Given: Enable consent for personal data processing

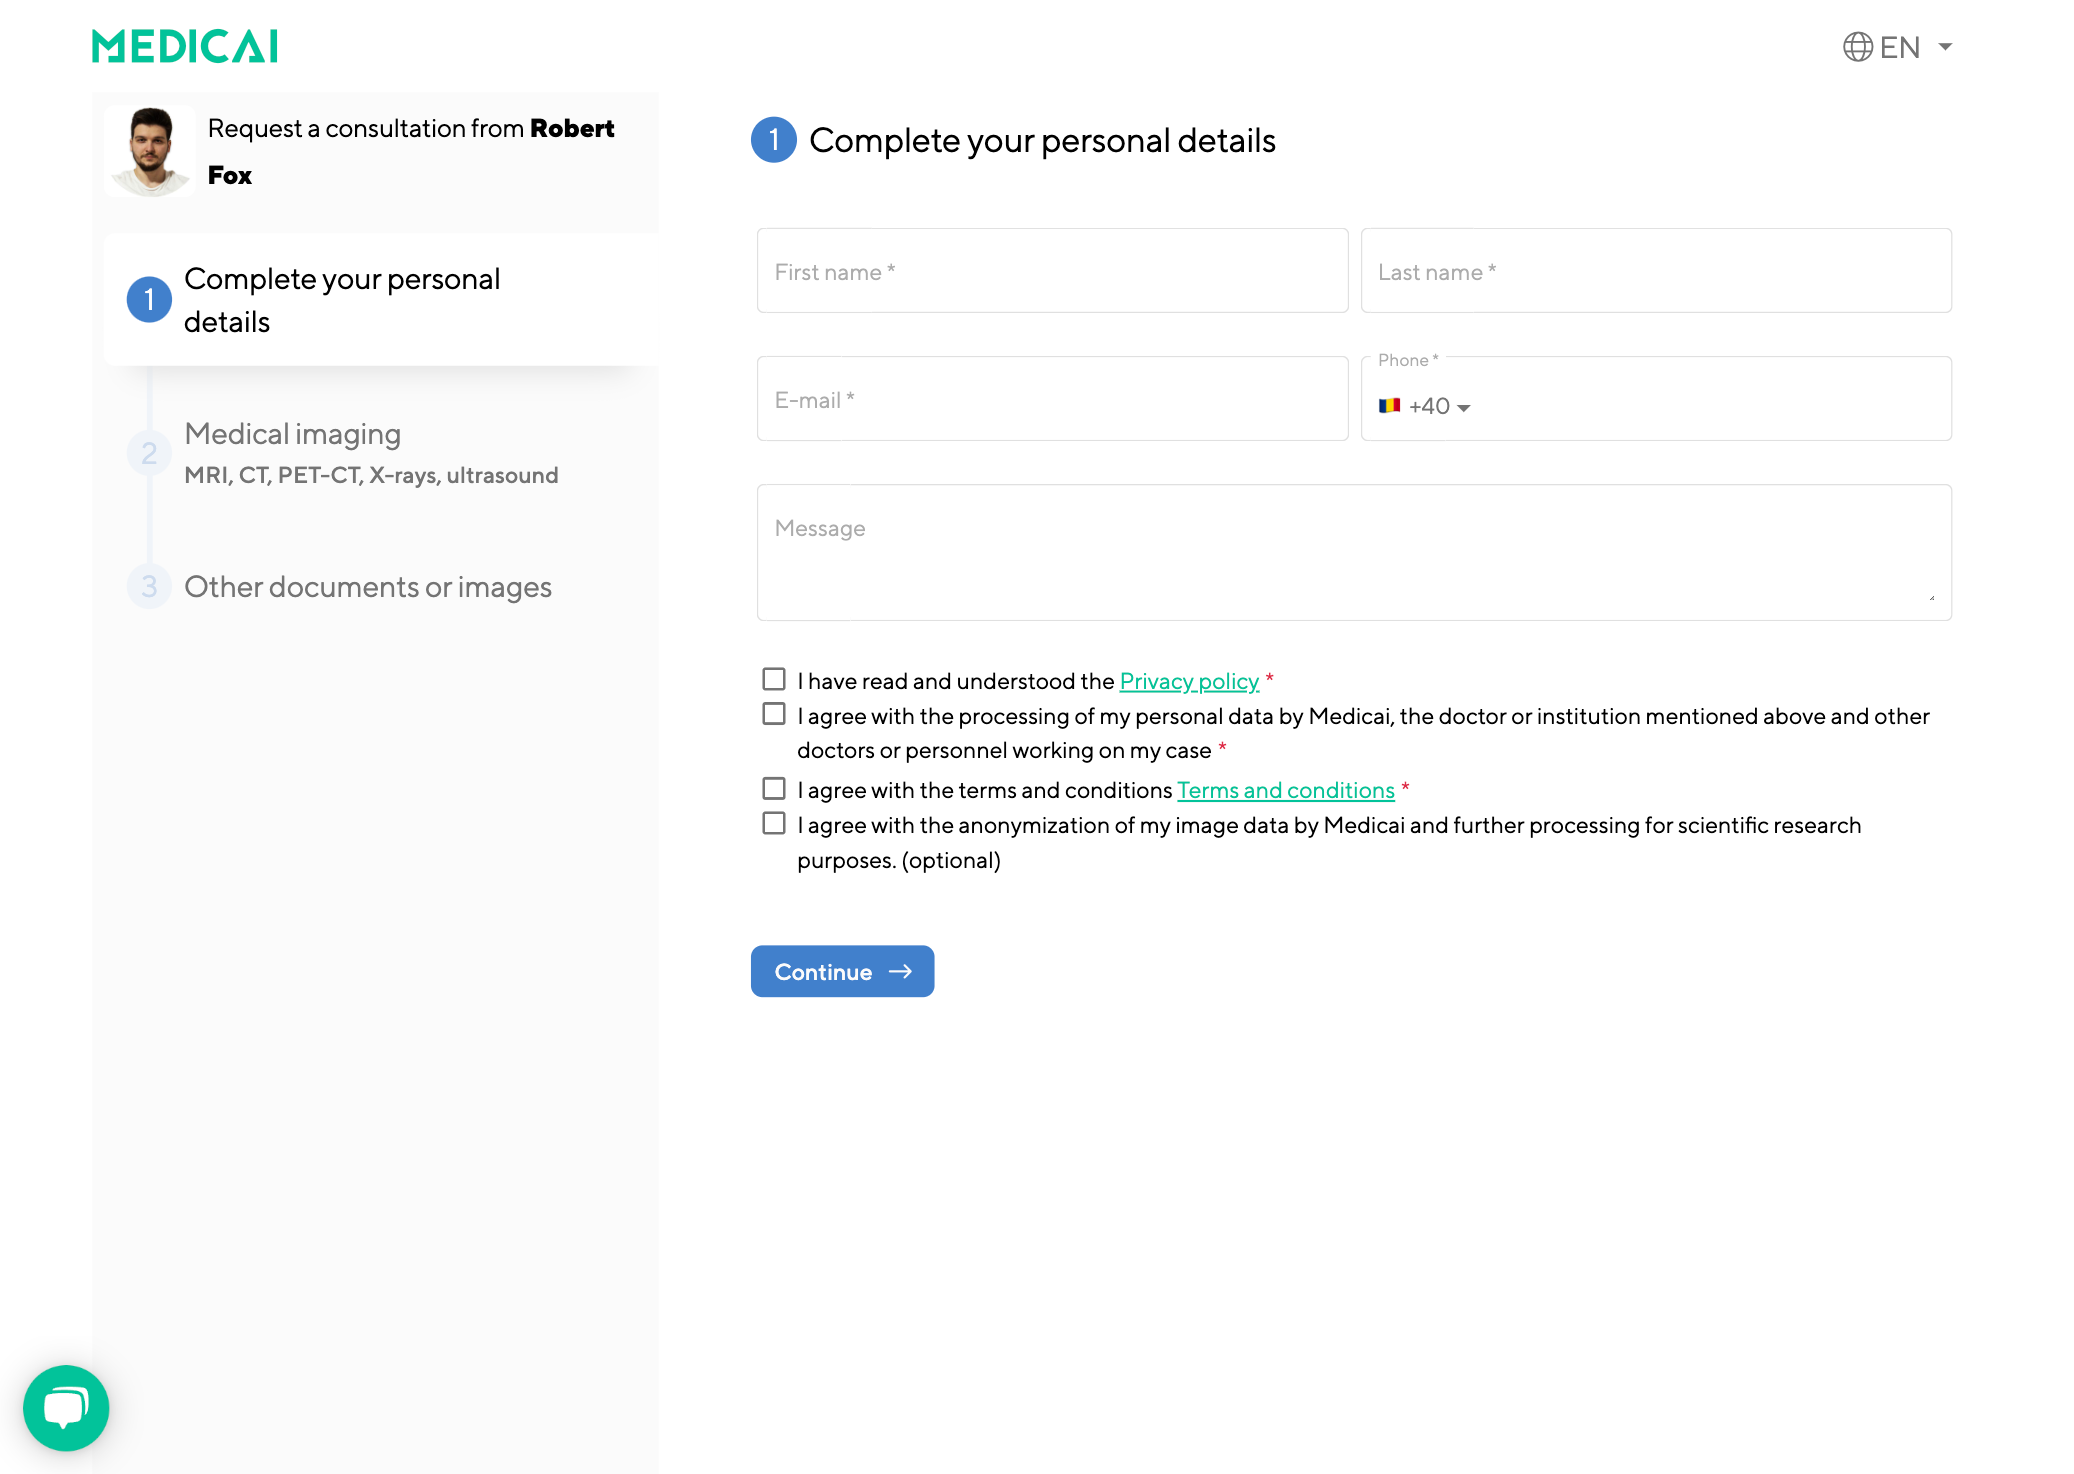Looking at the screenshot, I should 773,713.
